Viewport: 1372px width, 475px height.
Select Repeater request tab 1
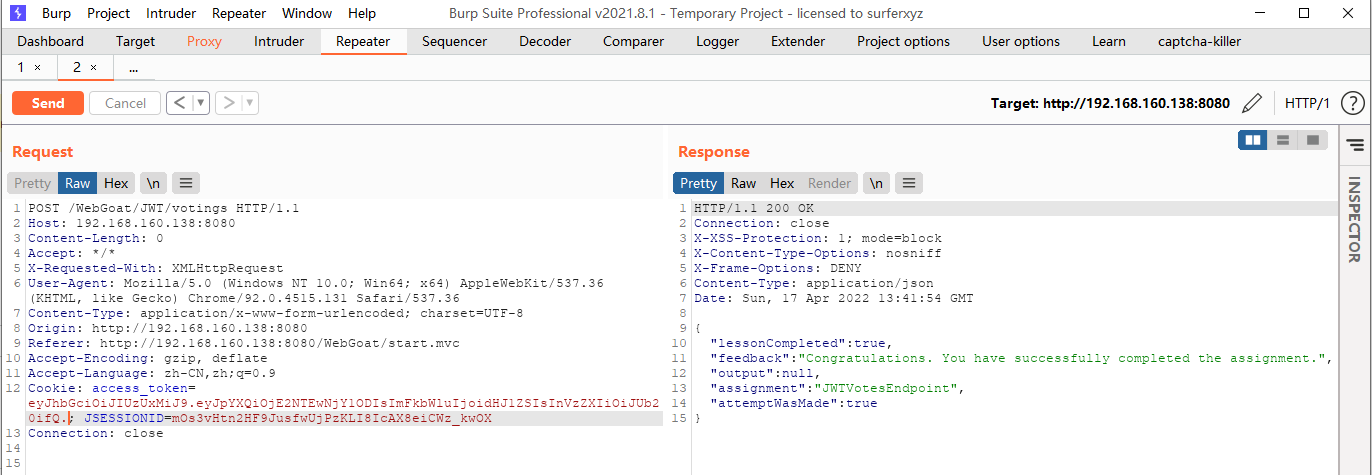click(x=20, y=67)
